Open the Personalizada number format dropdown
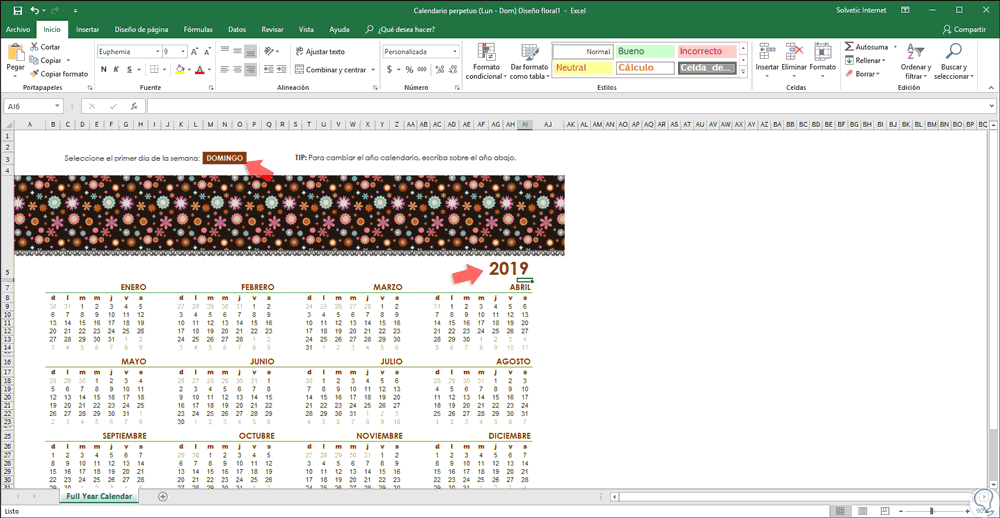 (x=455, y=52)
